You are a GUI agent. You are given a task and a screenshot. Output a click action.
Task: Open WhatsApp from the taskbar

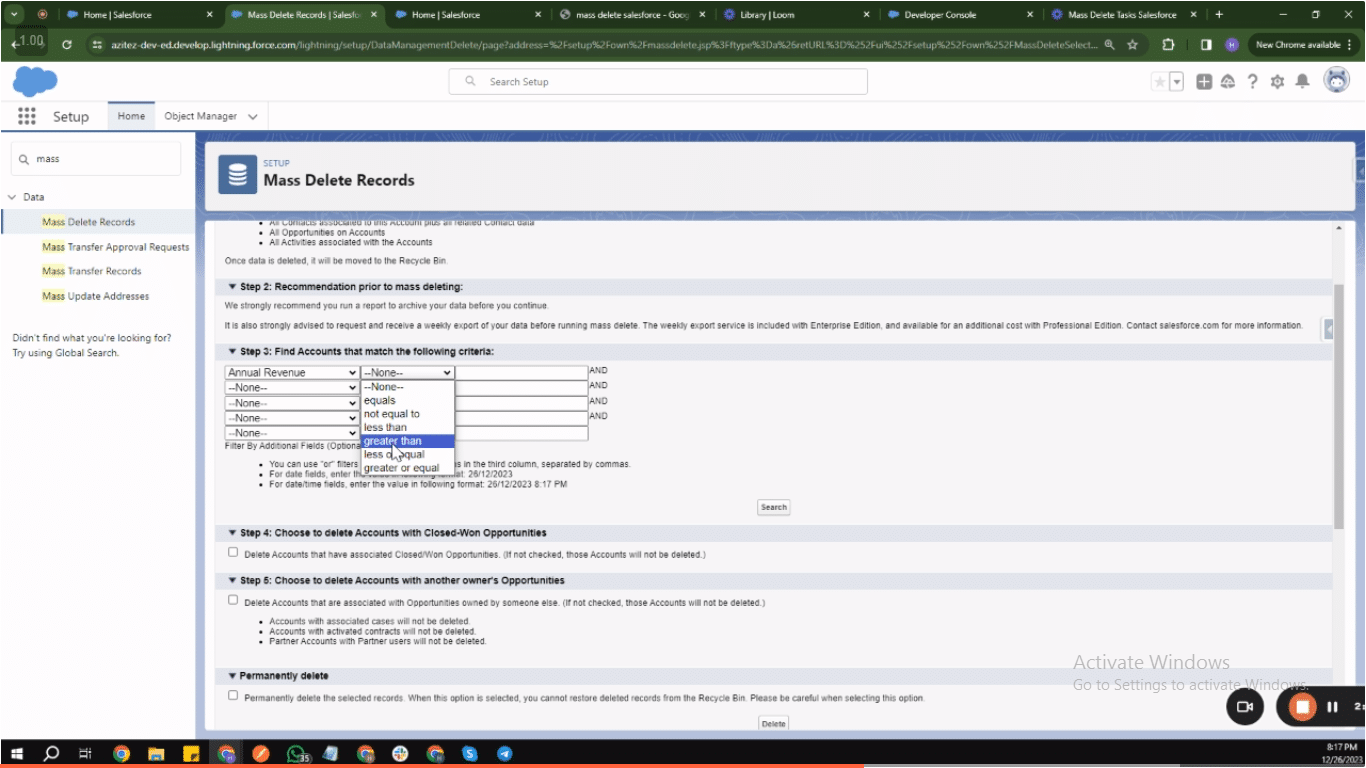[x=297, y=754]
